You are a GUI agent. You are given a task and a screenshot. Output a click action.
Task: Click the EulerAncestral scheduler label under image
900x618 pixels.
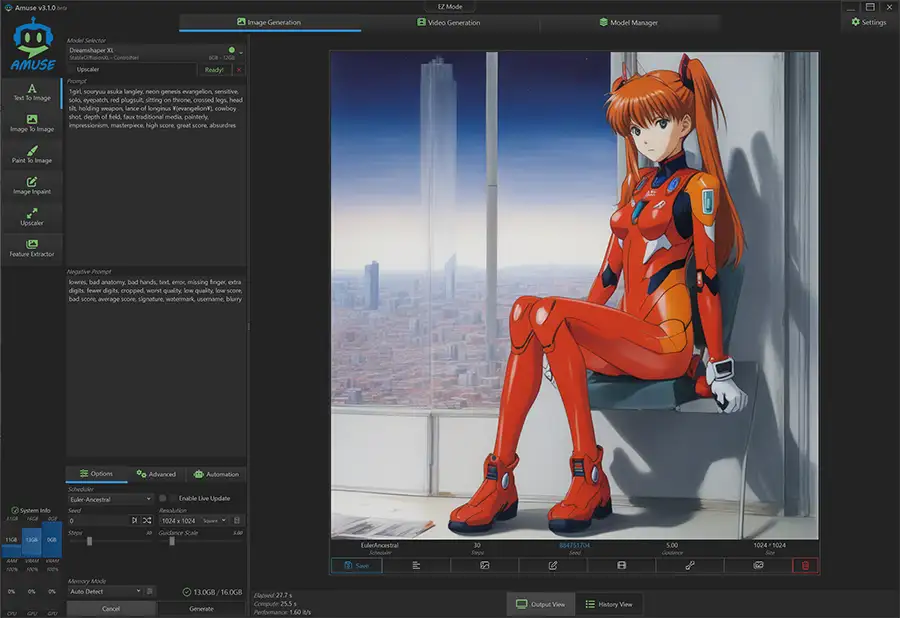[379, 545]
